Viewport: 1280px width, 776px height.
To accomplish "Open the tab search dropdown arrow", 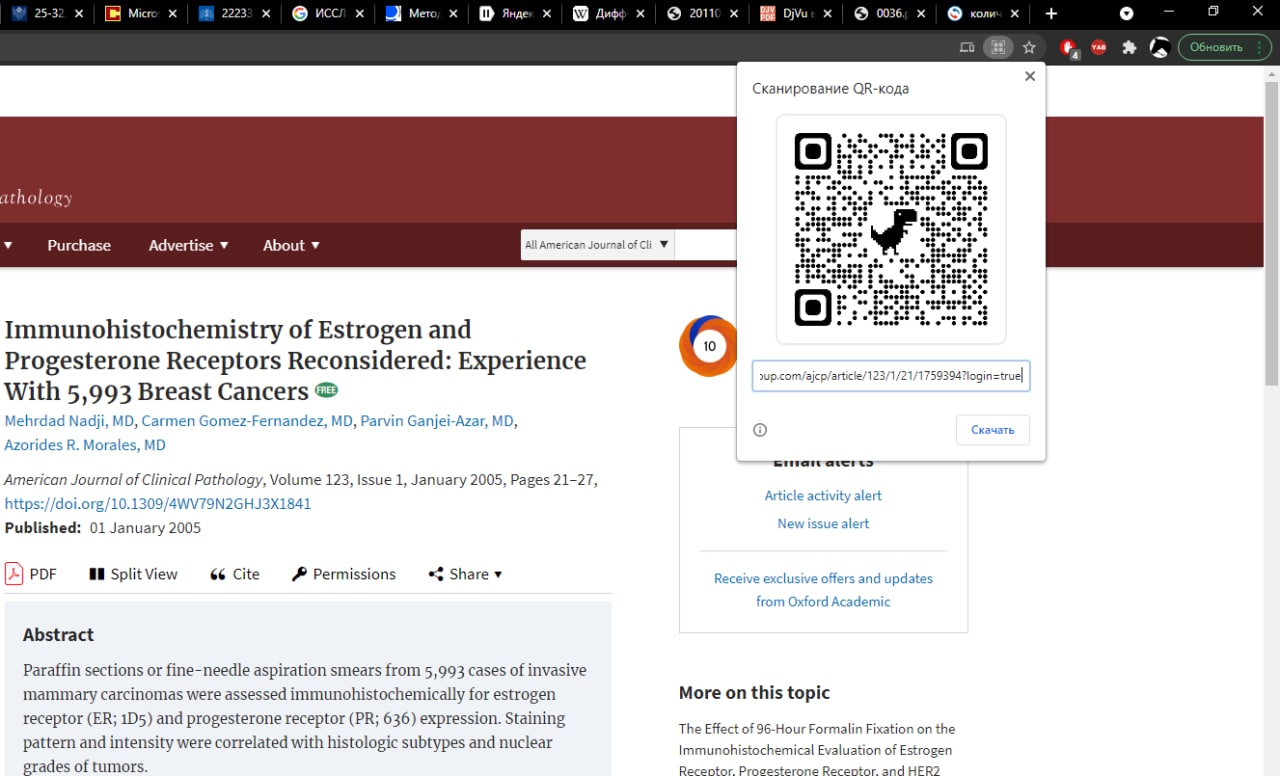I will tap(1127, 14).
